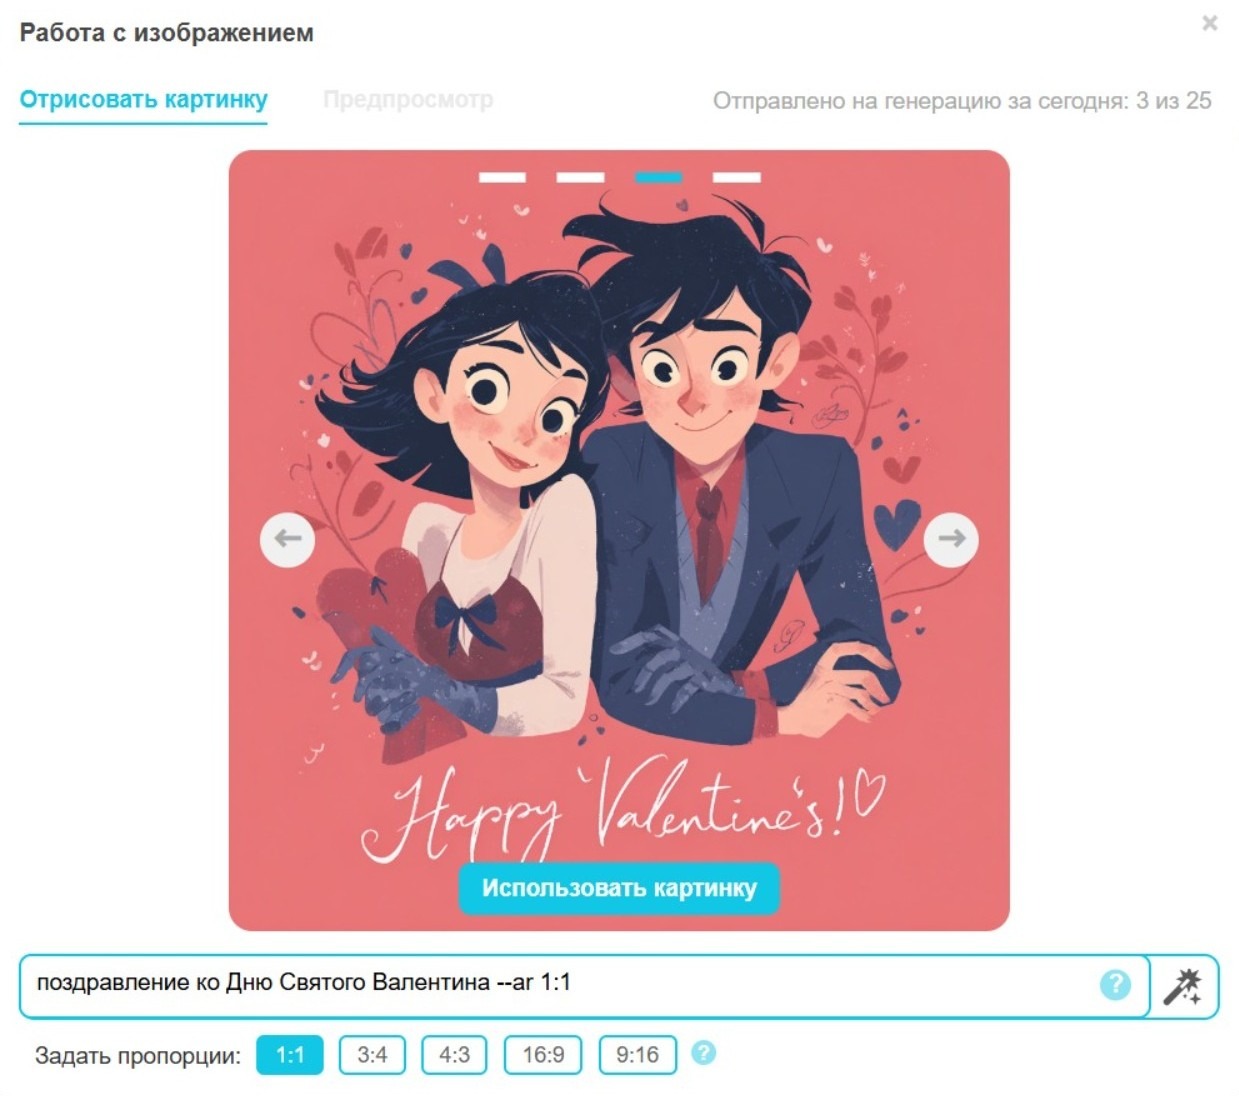This screenshot has height=1096, width=1239.
Task: Choose the 9:16 aspect ratio
Action: 637,1055
